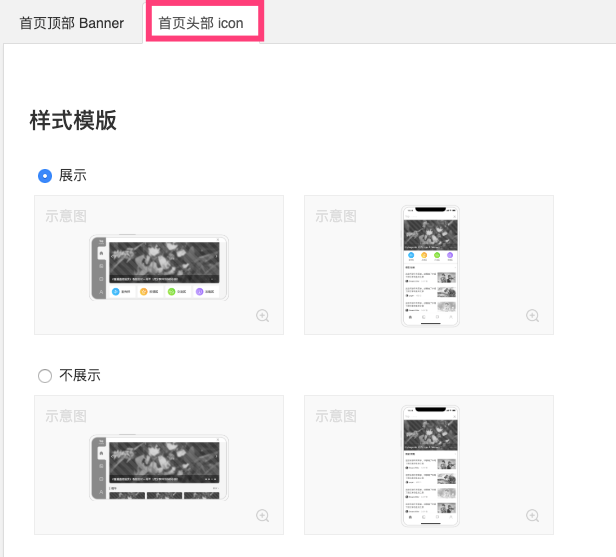616x557 pixels.
Task: Switch to 首页顶部 Banner tab
Action: [x=72, y=23]
